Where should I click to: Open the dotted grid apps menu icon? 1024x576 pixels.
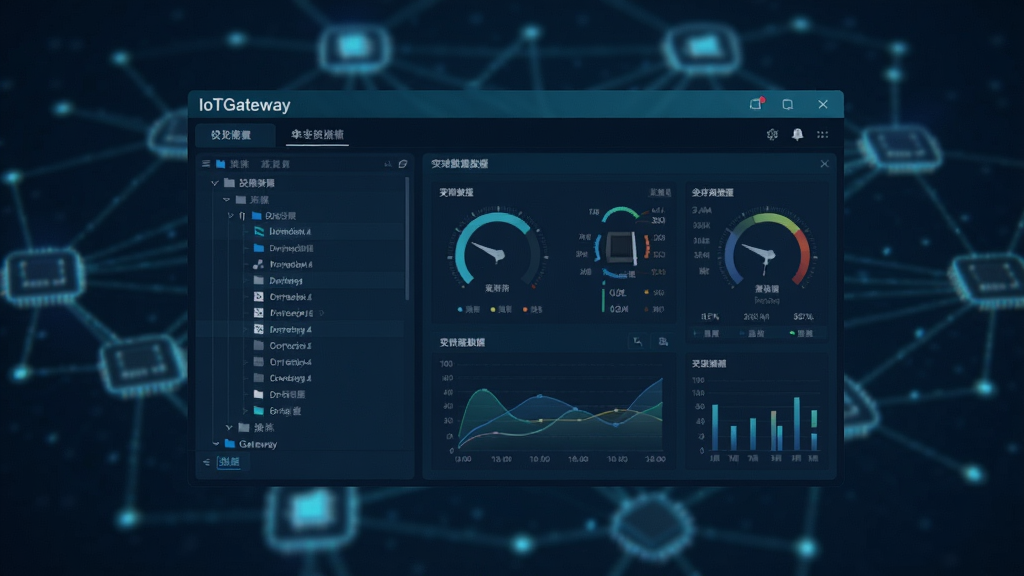pyautogui.click(x=823, y=135)
